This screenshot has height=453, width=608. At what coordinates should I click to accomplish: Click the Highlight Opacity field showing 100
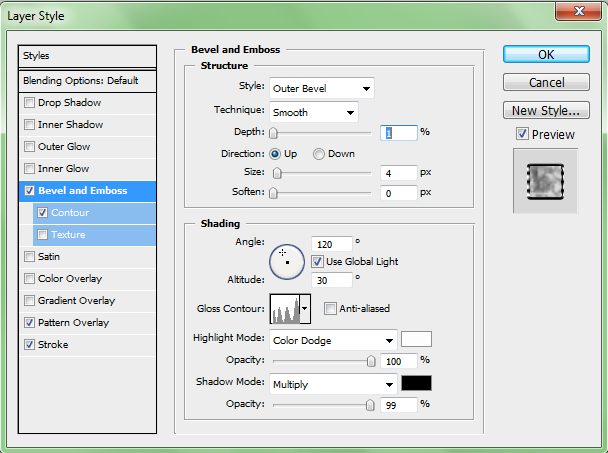pos(399,361)
